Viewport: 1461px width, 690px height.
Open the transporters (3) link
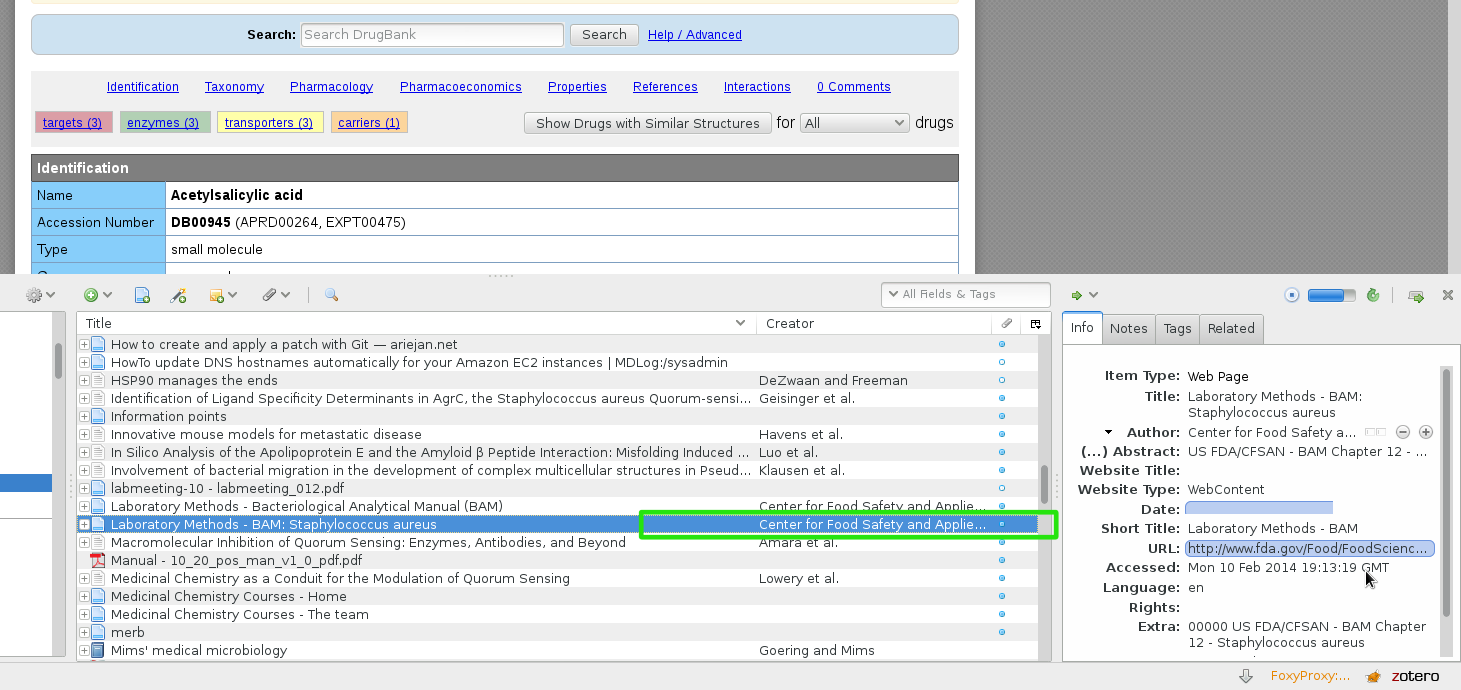(269, 122)
